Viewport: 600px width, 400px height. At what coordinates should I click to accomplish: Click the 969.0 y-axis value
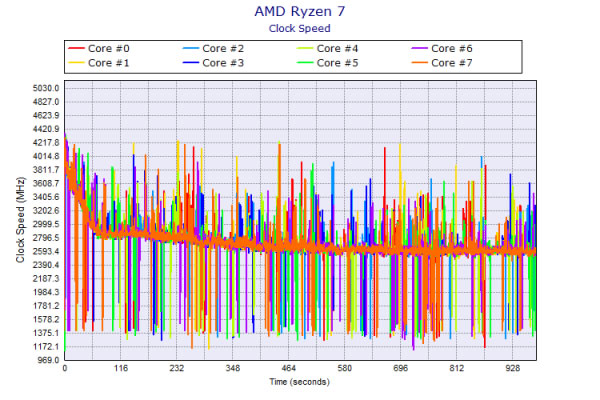click(x=48, y=360)
